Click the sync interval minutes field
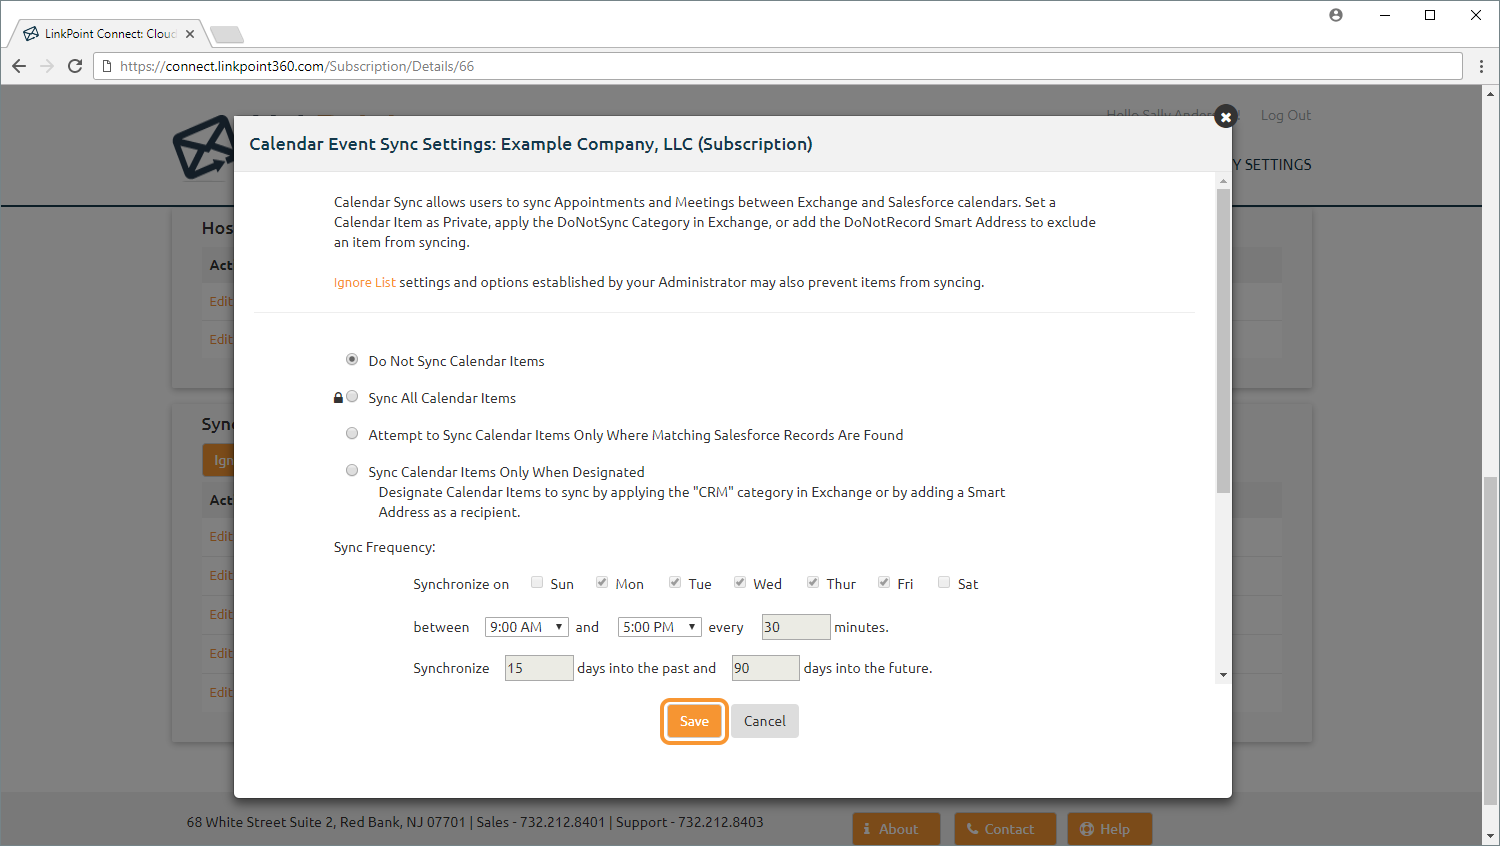1500x846 pixels. [x=796, y=627]
